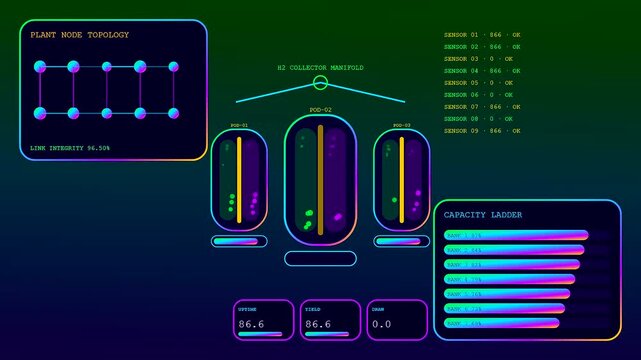
Task: Click the 'SENSOR 05 · 0 · OK' row
Action: [478, 83]
